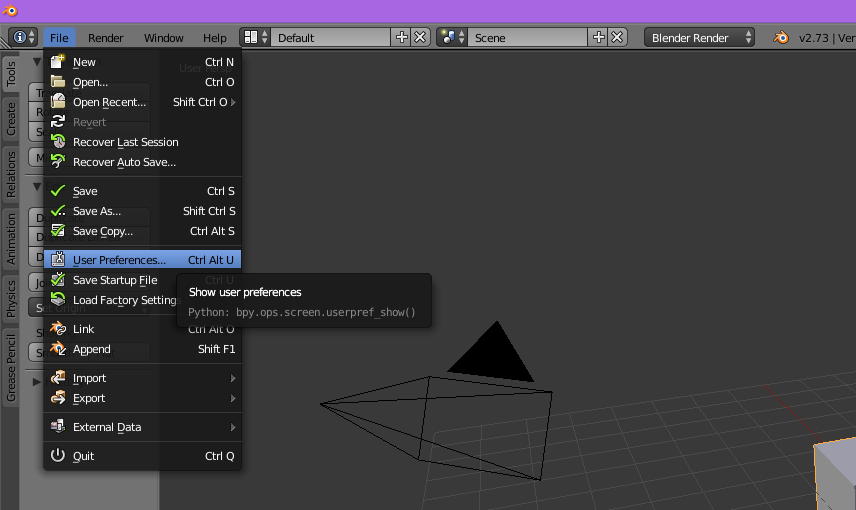Expand the Export submenu arrow
The width and height of the screenshot is (856, 510).
click(x=233, y=398)
